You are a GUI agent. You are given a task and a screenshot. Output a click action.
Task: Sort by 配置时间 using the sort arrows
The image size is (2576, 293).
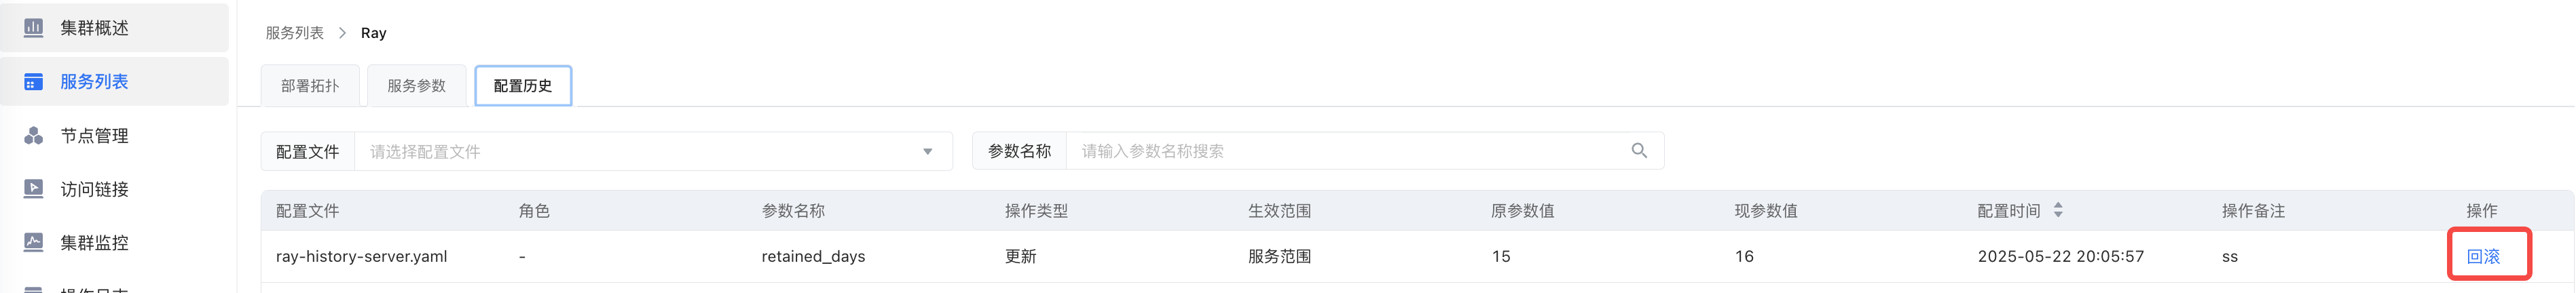point(2058,211)
